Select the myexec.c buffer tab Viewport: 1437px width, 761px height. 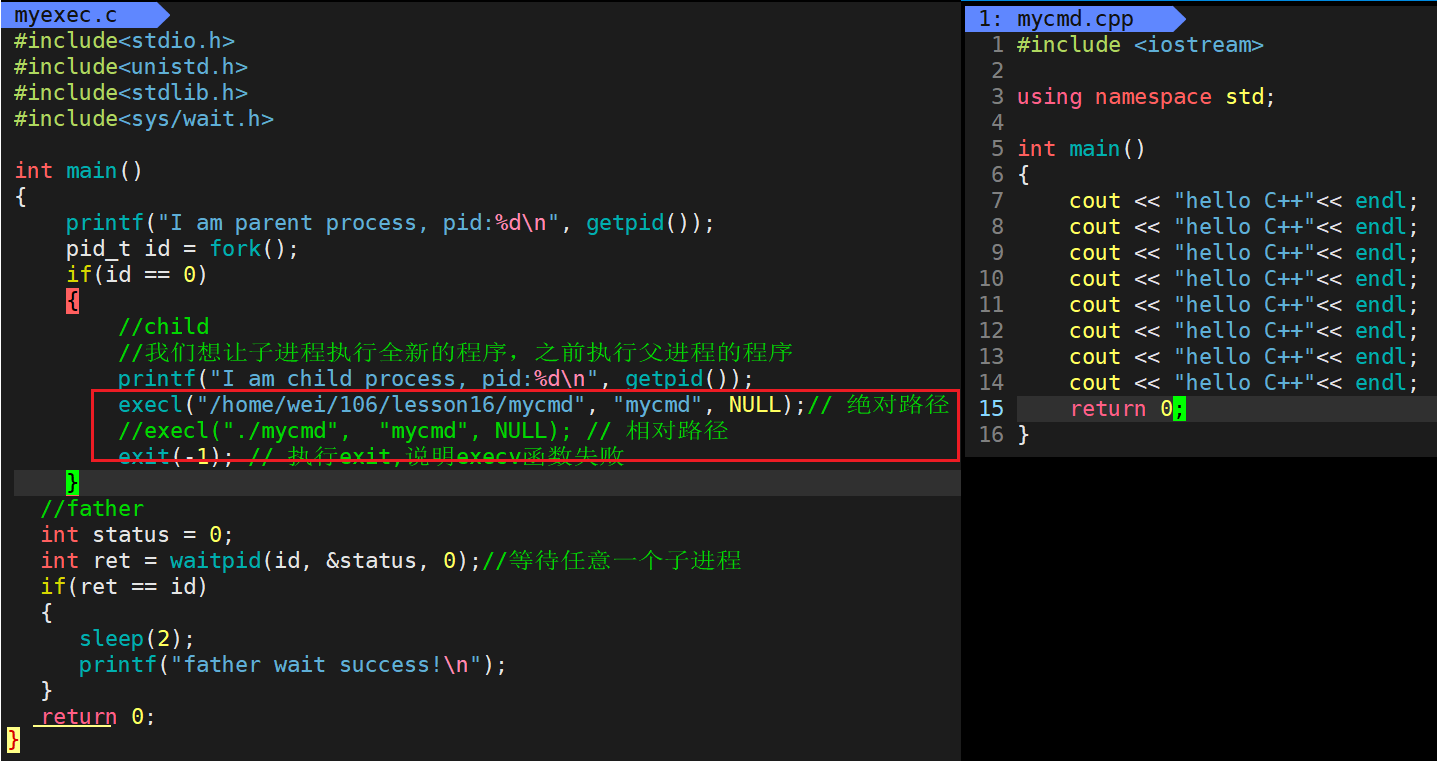pos(65,15)
